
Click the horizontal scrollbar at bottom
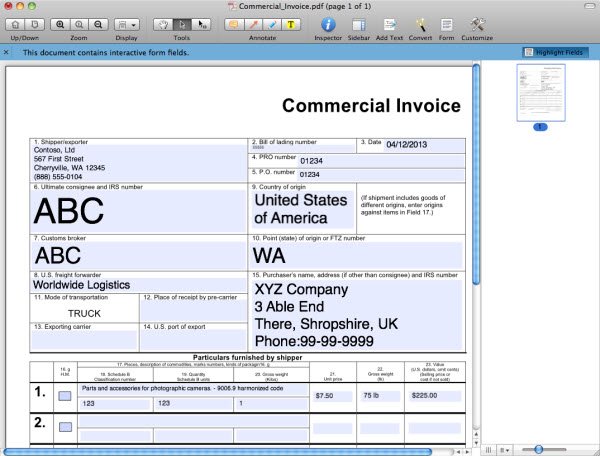click(218, 452)
